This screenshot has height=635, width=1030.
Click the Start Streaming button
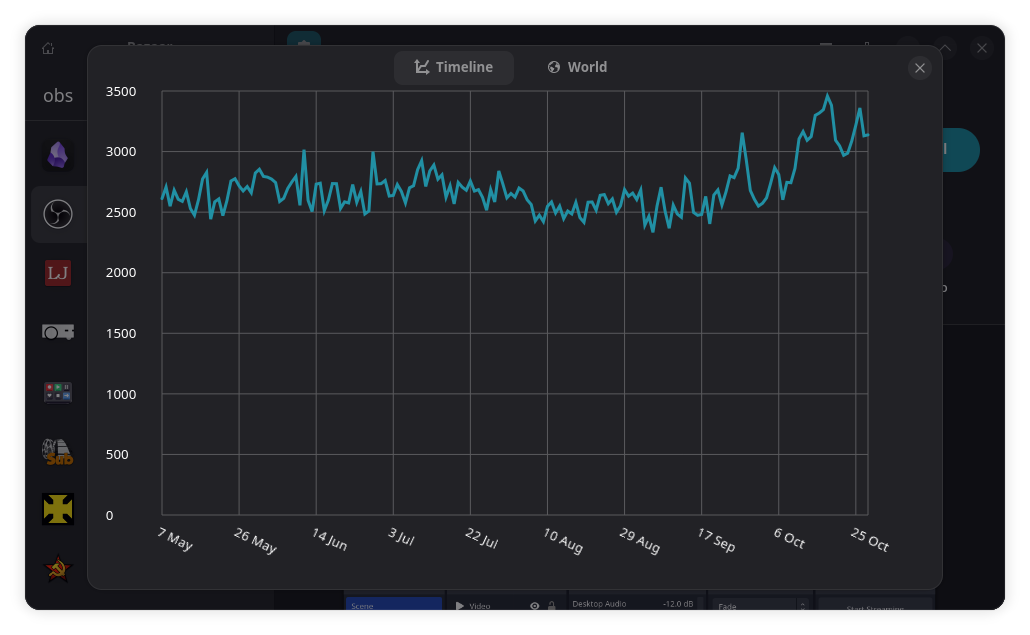[875, 609]
